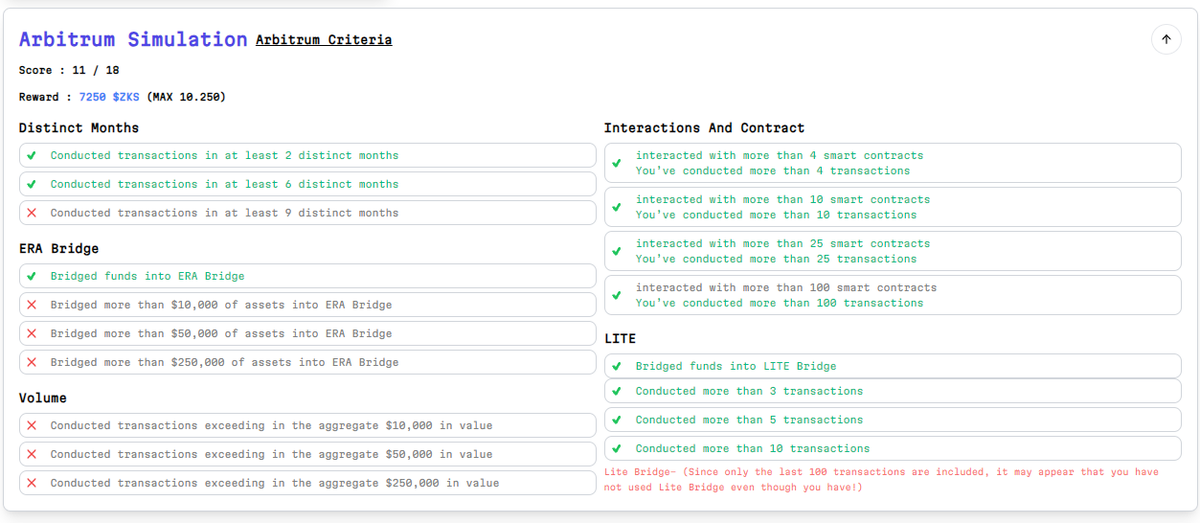The height and width of the screenshot is (523, 1200).
Task: Select 'interacted with more than 4 smart contracts'
Action: 780,155
